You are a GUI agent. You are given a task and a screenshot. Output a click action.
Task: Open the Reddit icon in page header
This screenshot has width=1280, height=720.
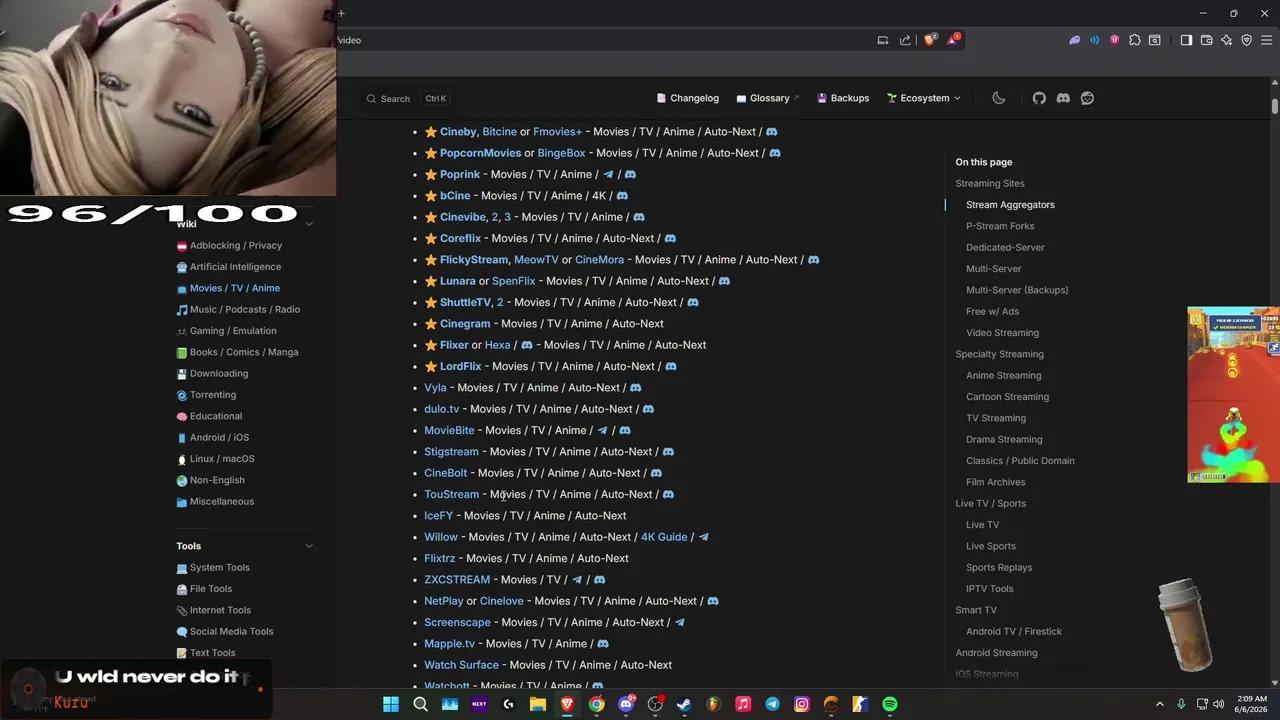tap(1087, 98)
